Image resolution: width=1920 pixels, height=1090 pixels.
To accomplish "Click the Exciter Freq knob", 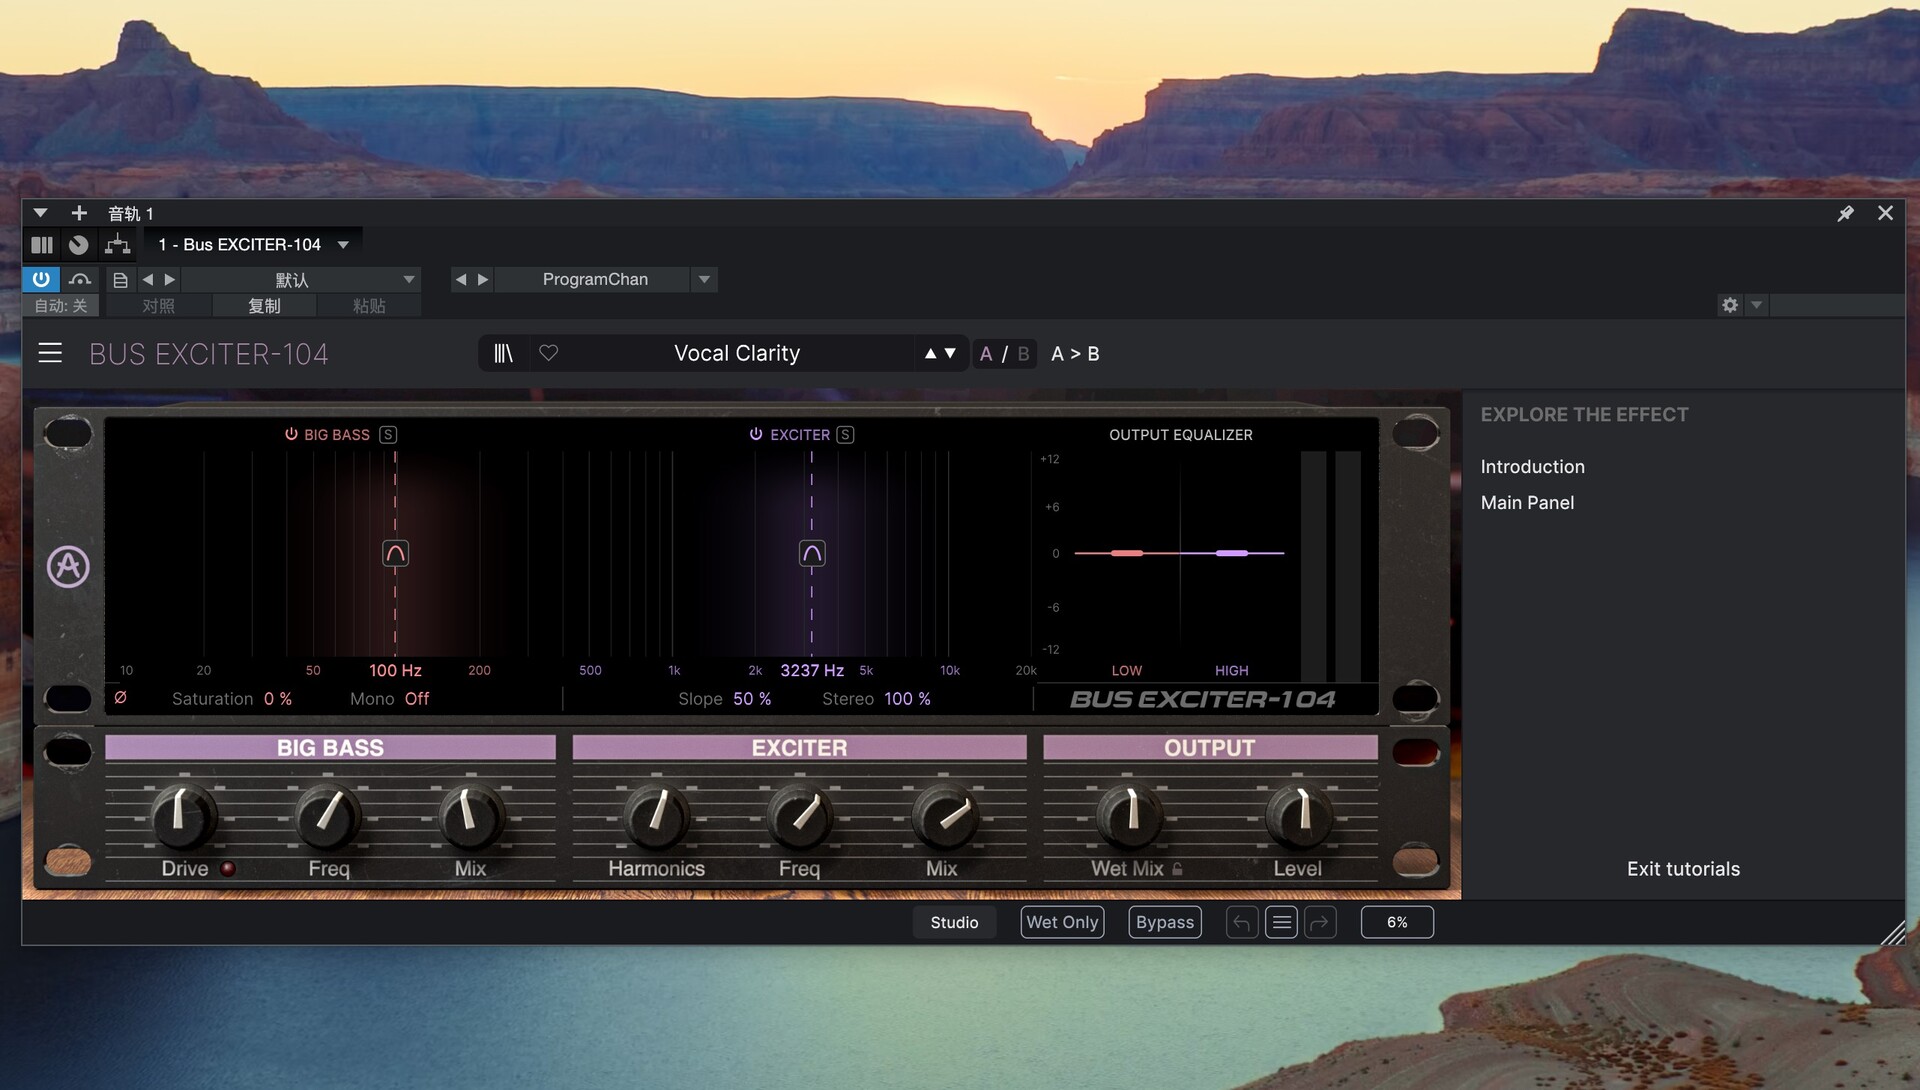I will (x=799, y=816).
